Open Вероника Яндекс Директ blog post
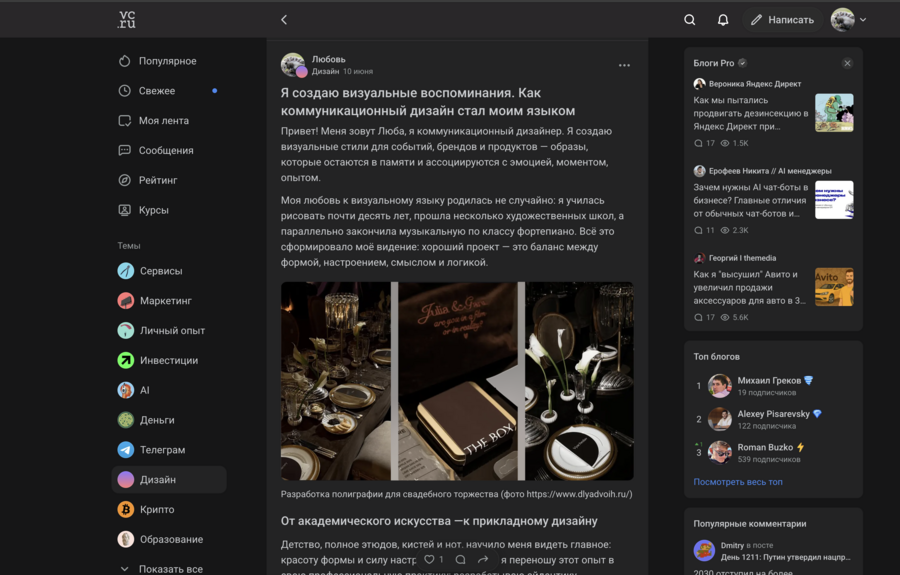900x575 pixels. click(x=751, y=113)
